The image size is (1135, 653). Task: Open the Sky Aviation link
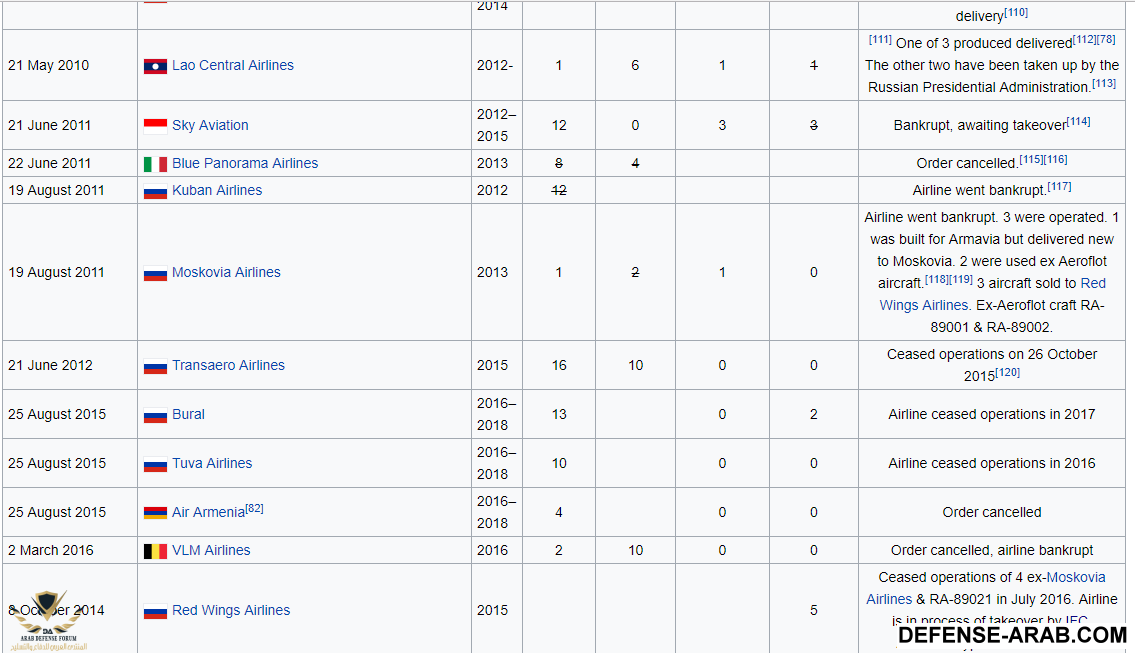[210, 125]
